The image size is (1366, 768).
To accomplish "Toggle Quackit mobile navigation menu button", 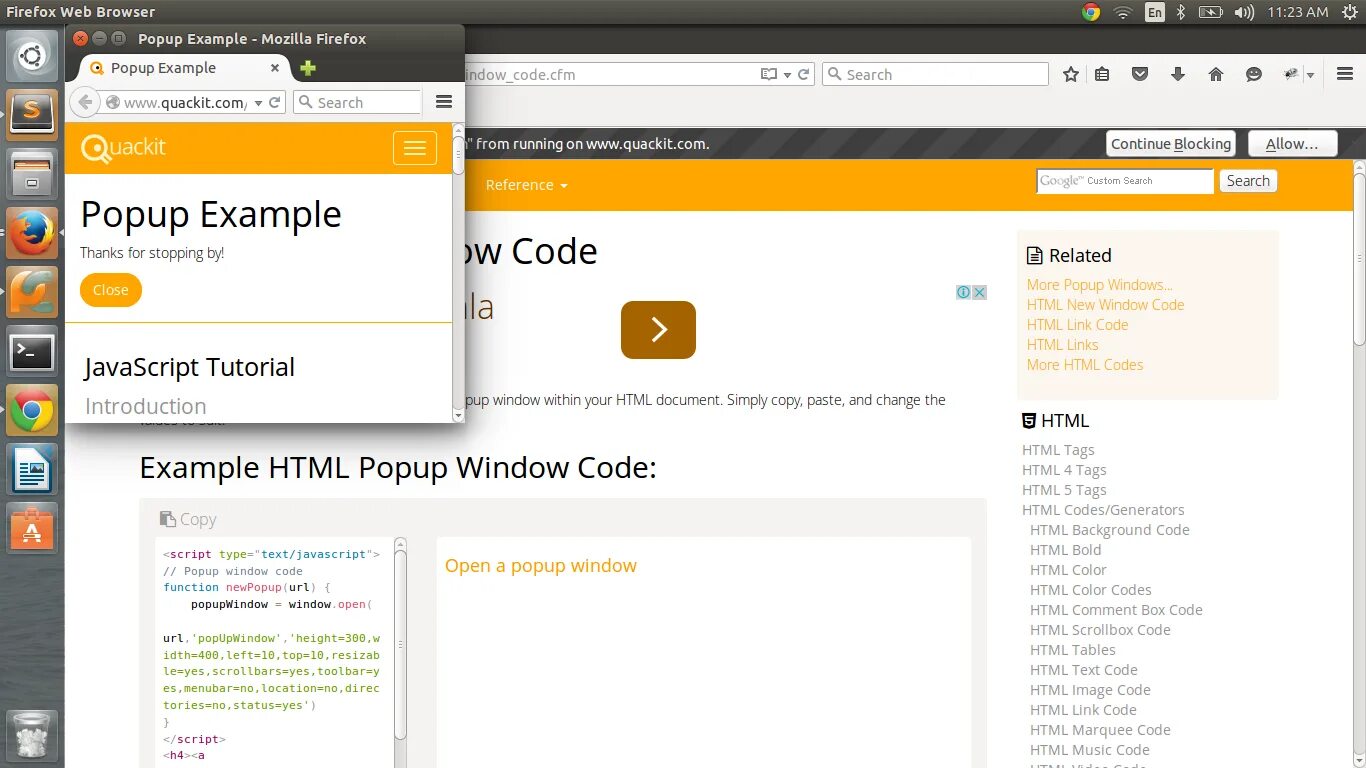I will click(x=414, y=148).
